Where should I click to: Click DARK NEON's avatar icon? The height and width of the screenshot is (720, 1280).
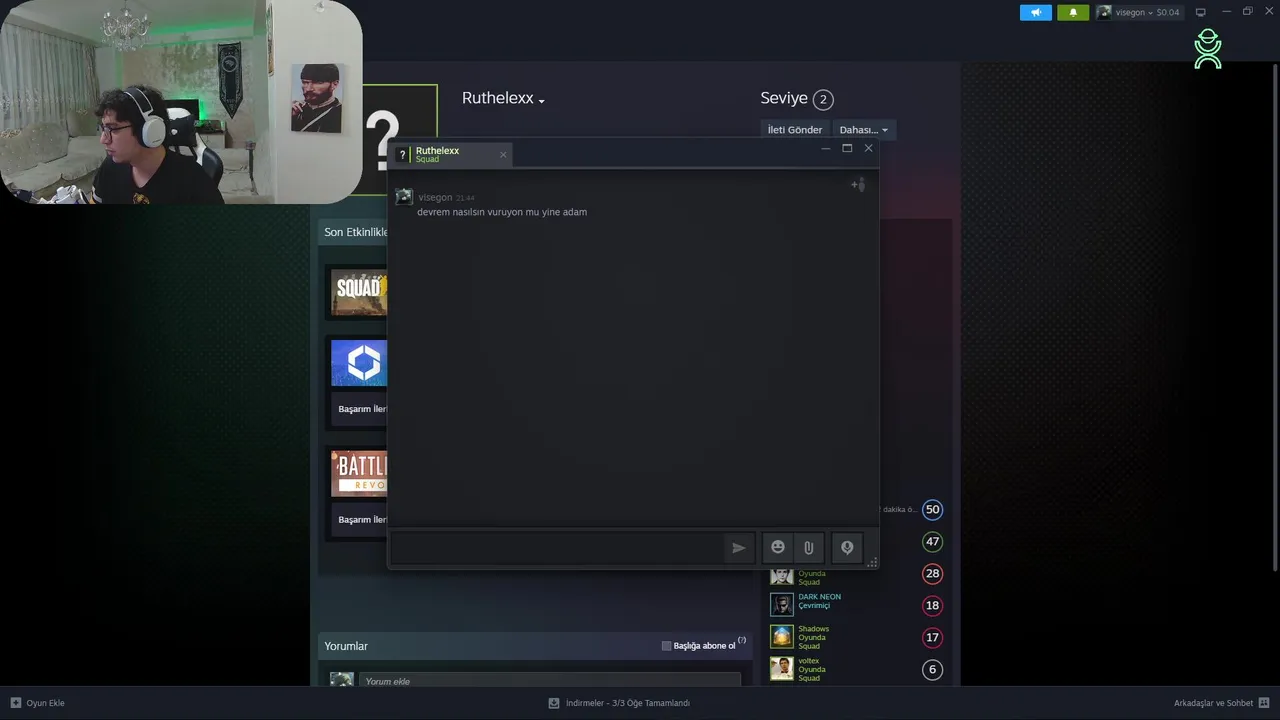pos(782,605)
